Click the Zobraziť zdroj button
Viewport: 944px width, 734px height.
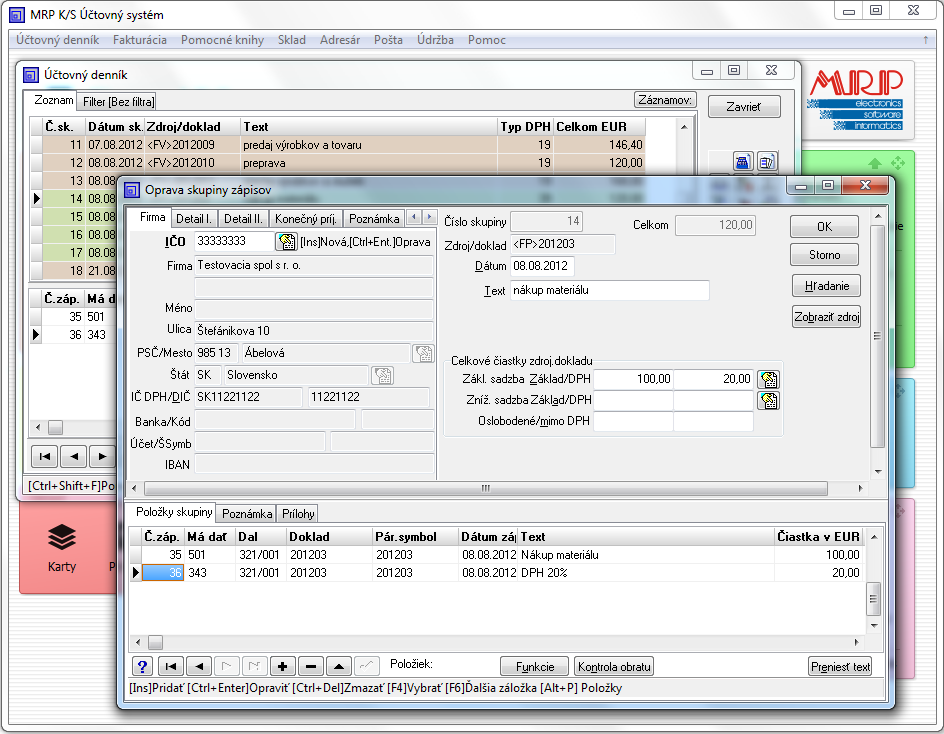pyautogui.click(x=826, y=317)
